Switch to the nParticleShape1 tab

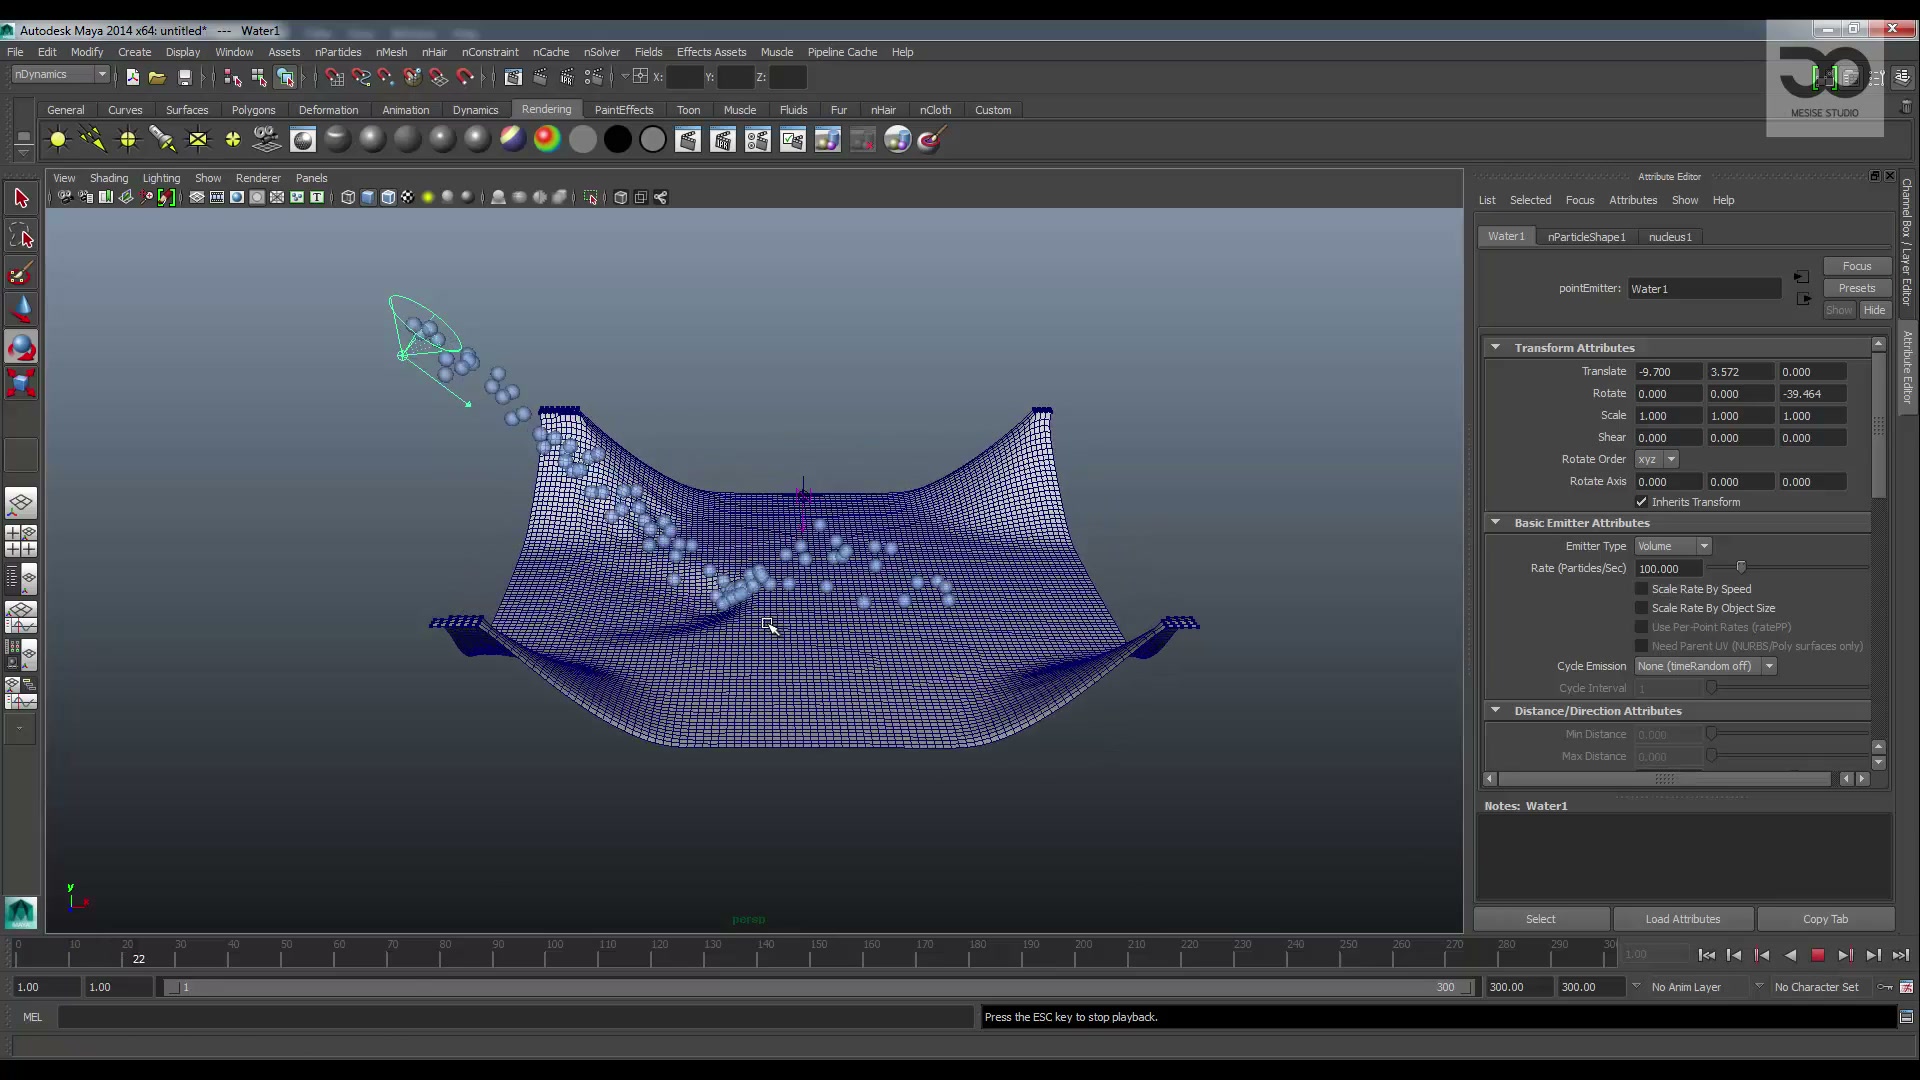coord(1587,237)
